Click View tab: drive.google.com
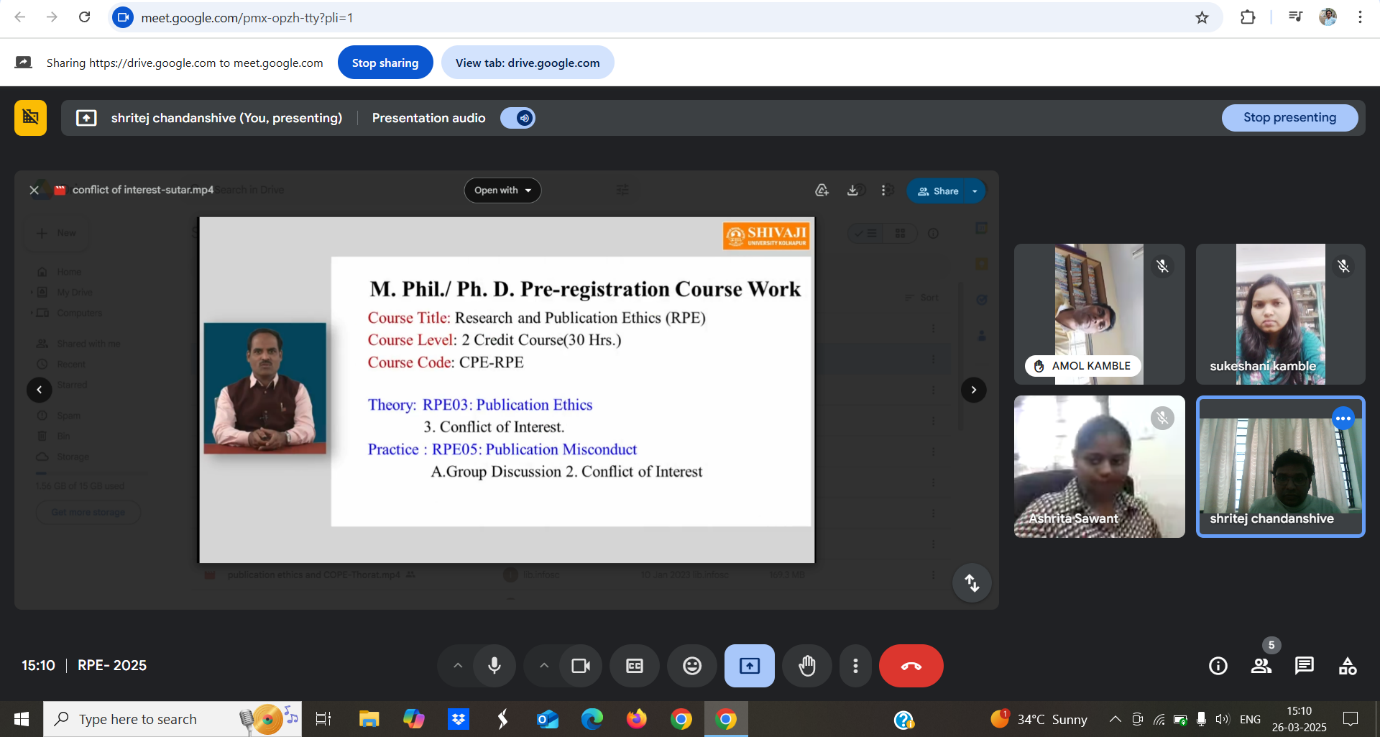This screenshot has width=1380, height=737. [527, 63]
